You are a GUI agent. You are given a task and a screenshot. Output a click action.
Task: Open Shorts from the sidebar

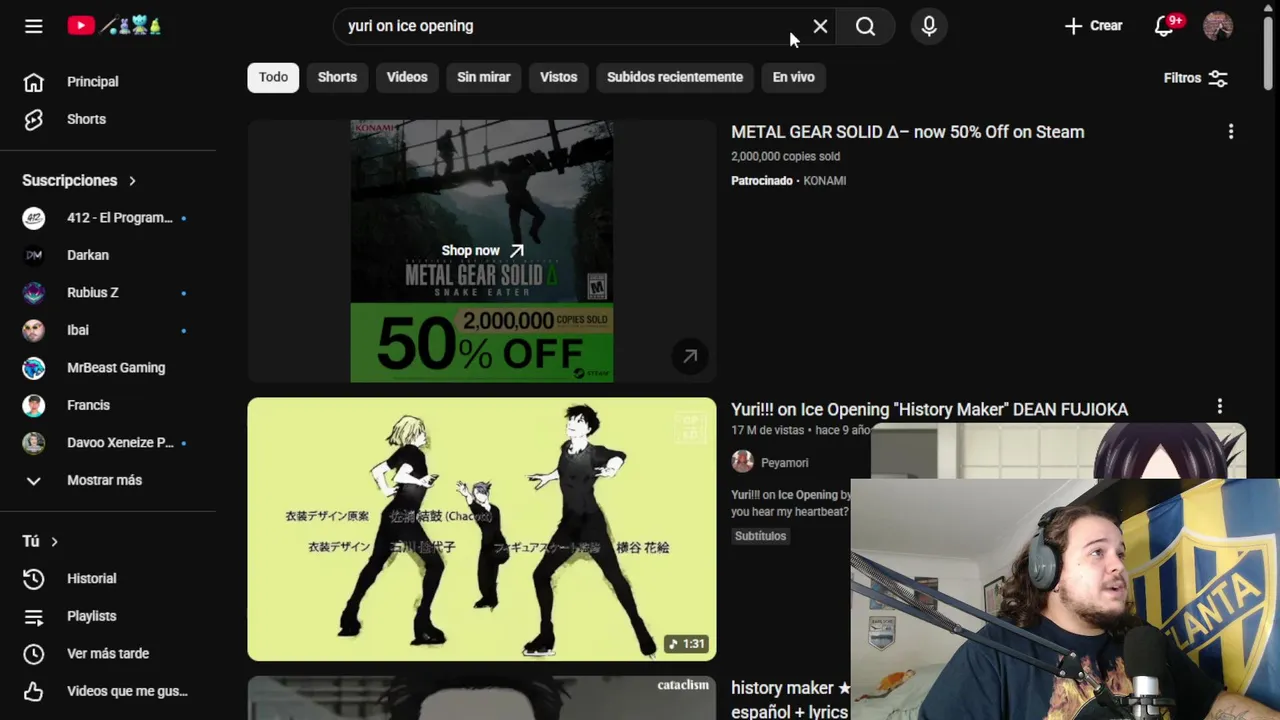pos(108,119)
